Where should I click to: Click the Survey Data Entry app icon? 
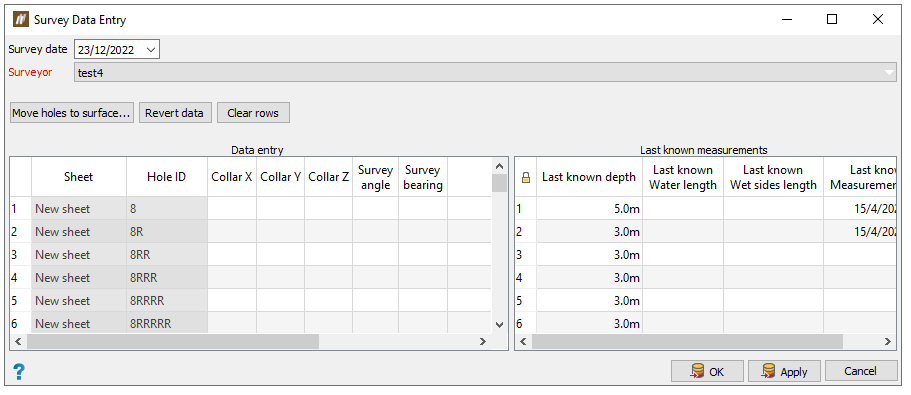(21, 19)
